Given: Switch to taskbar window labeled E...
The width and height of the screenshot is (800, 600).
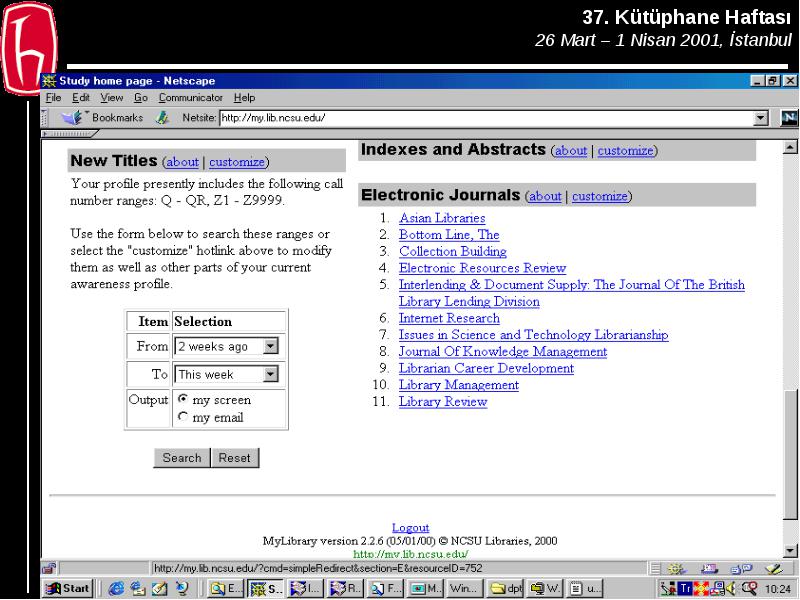Looking at the screenshot, I should 226,588.
